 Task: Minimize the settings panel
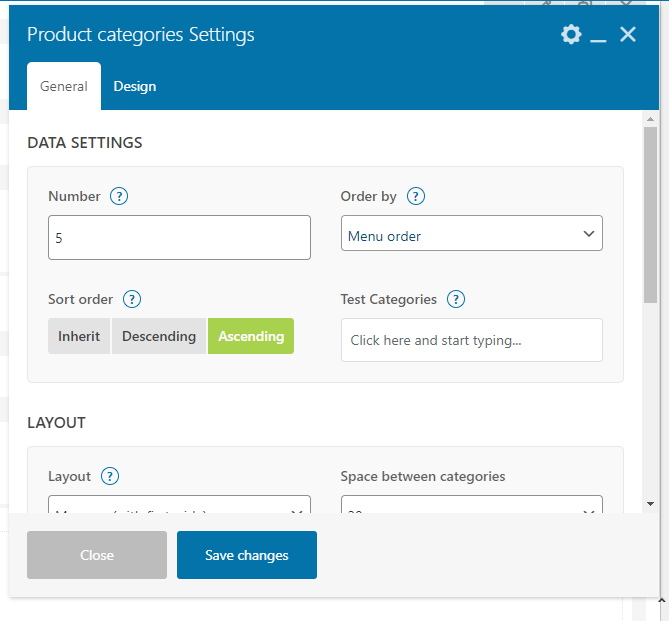click(599, 36)
